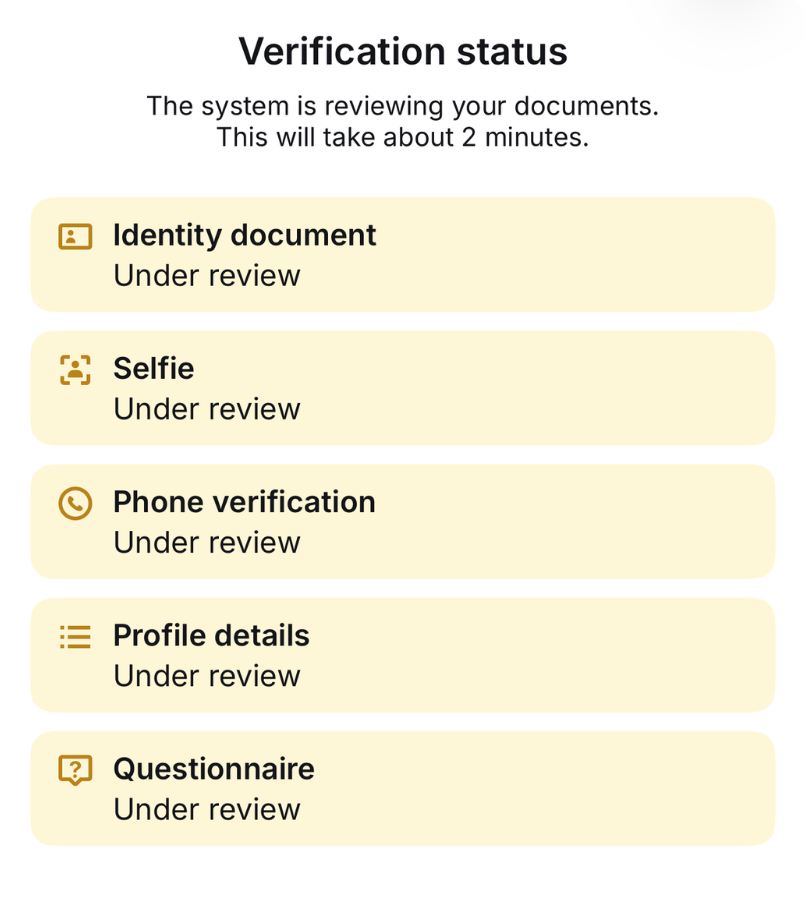Click Under review below Questionnaire

[x=207, y=810]
